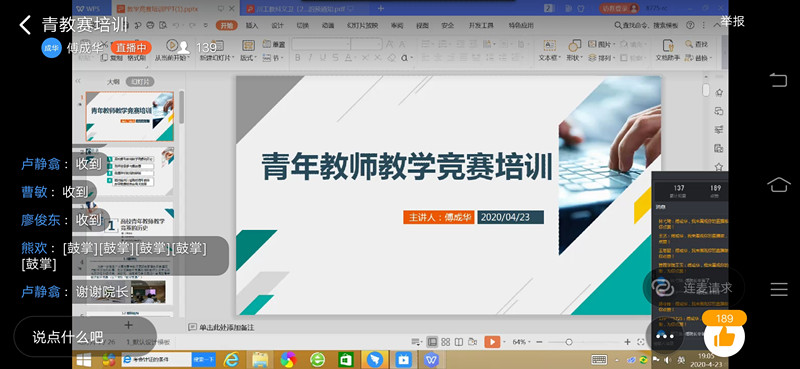
Task: Select reading view book icon in status bar
Action: pos(459,341)
